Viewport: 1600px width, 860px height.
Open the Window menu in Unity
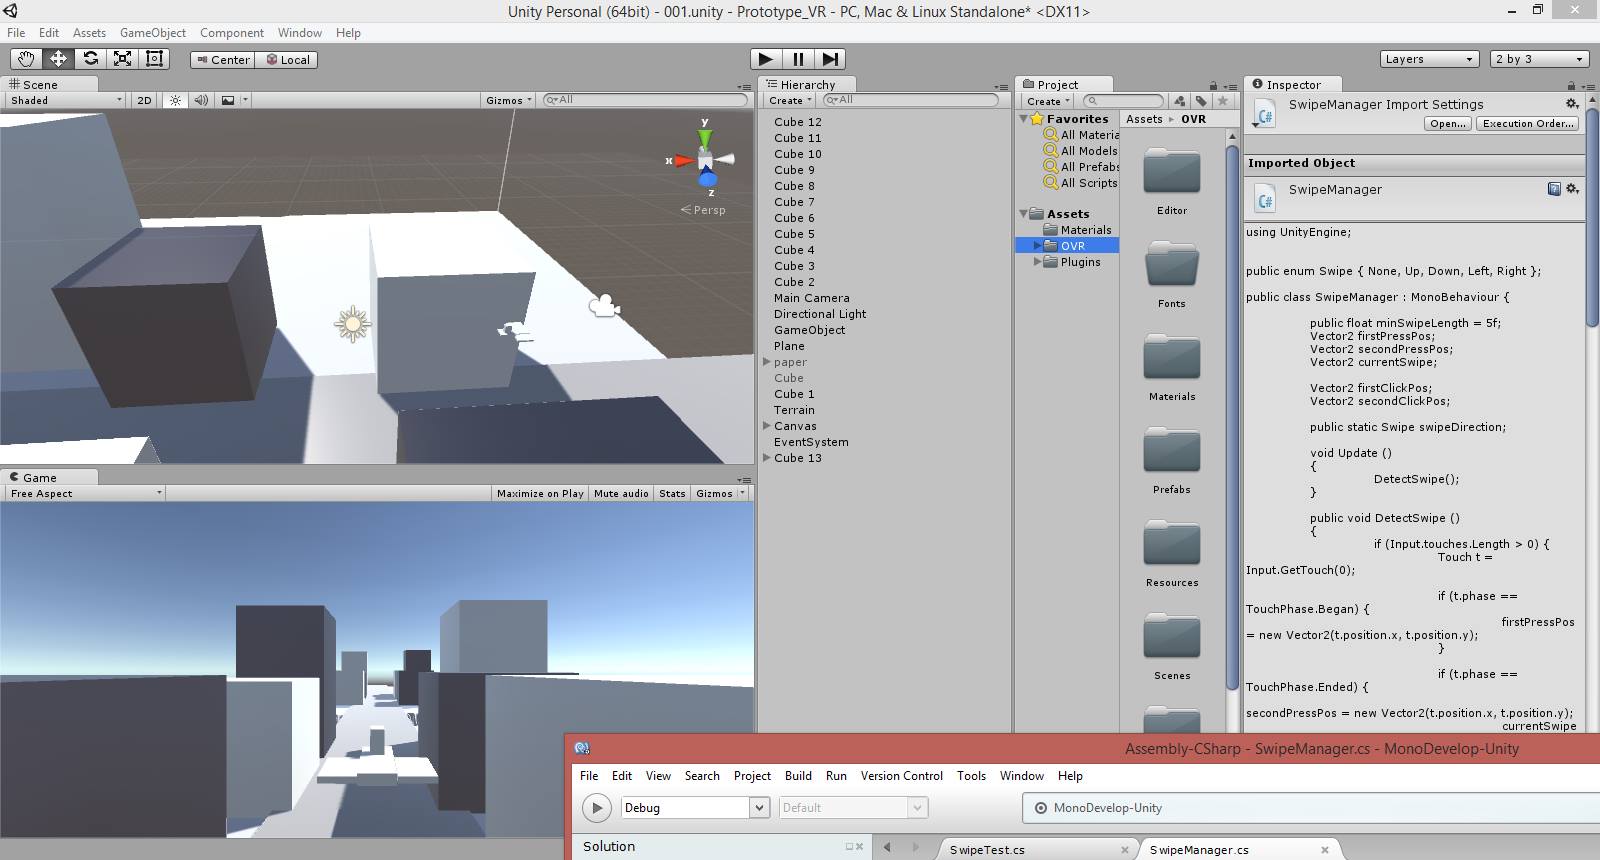click(300, 33)
